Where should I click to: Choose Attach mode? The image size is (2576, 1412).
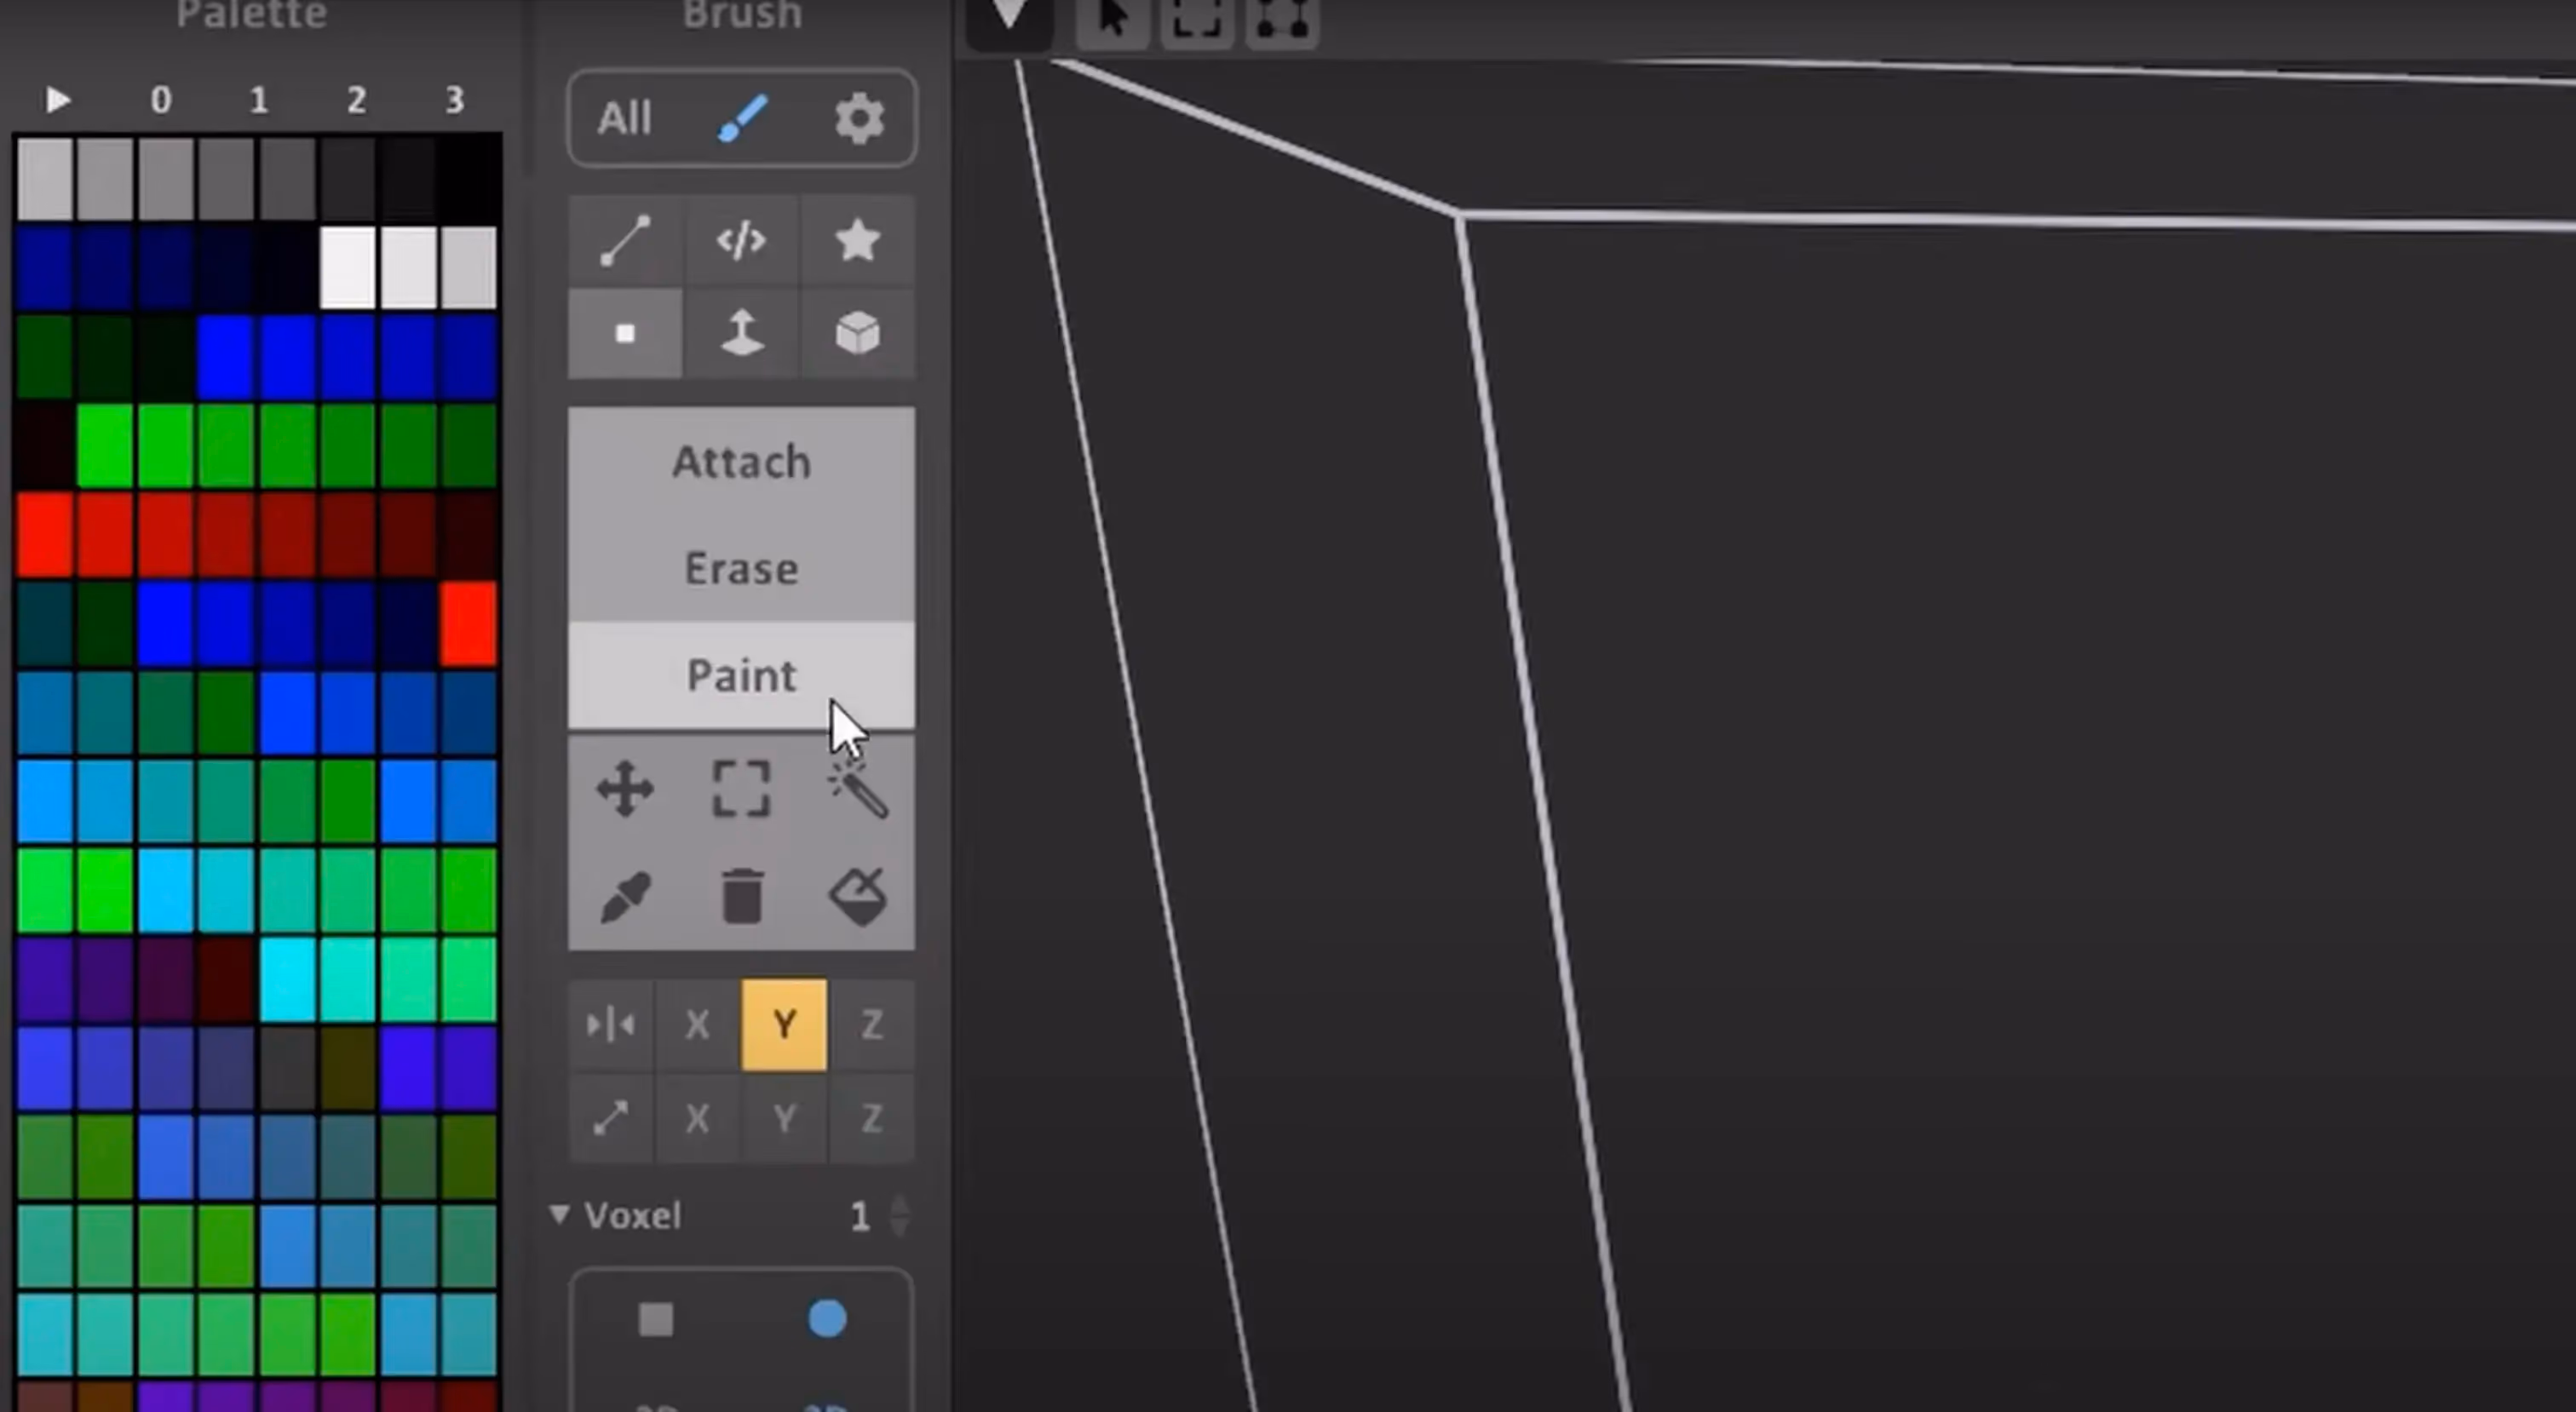coord(741,462)
